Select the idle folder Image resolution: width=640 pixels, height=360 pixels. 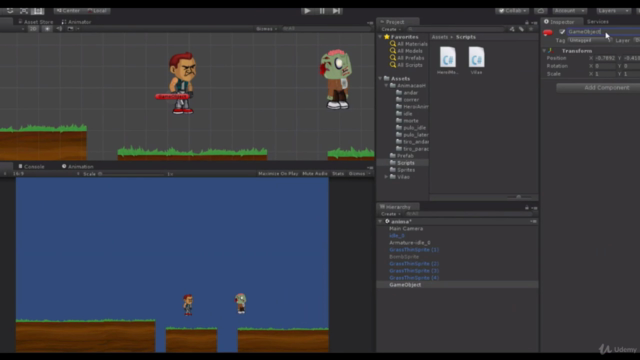404,114
